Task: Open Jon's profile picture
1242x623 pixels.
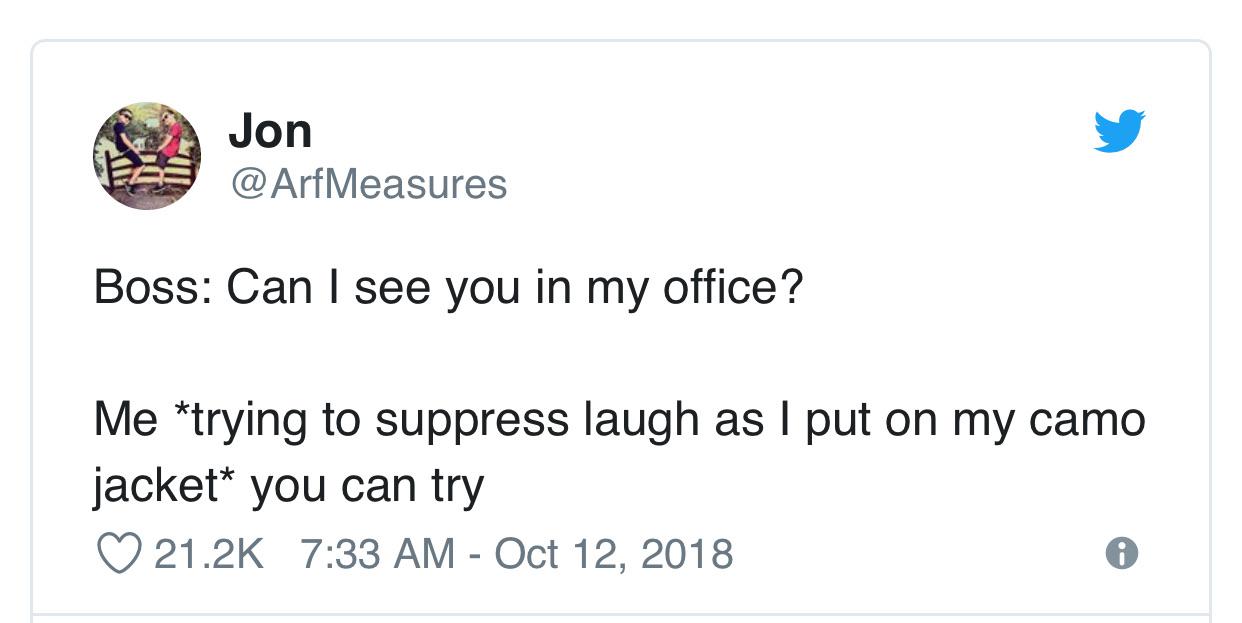Action: 147,155
